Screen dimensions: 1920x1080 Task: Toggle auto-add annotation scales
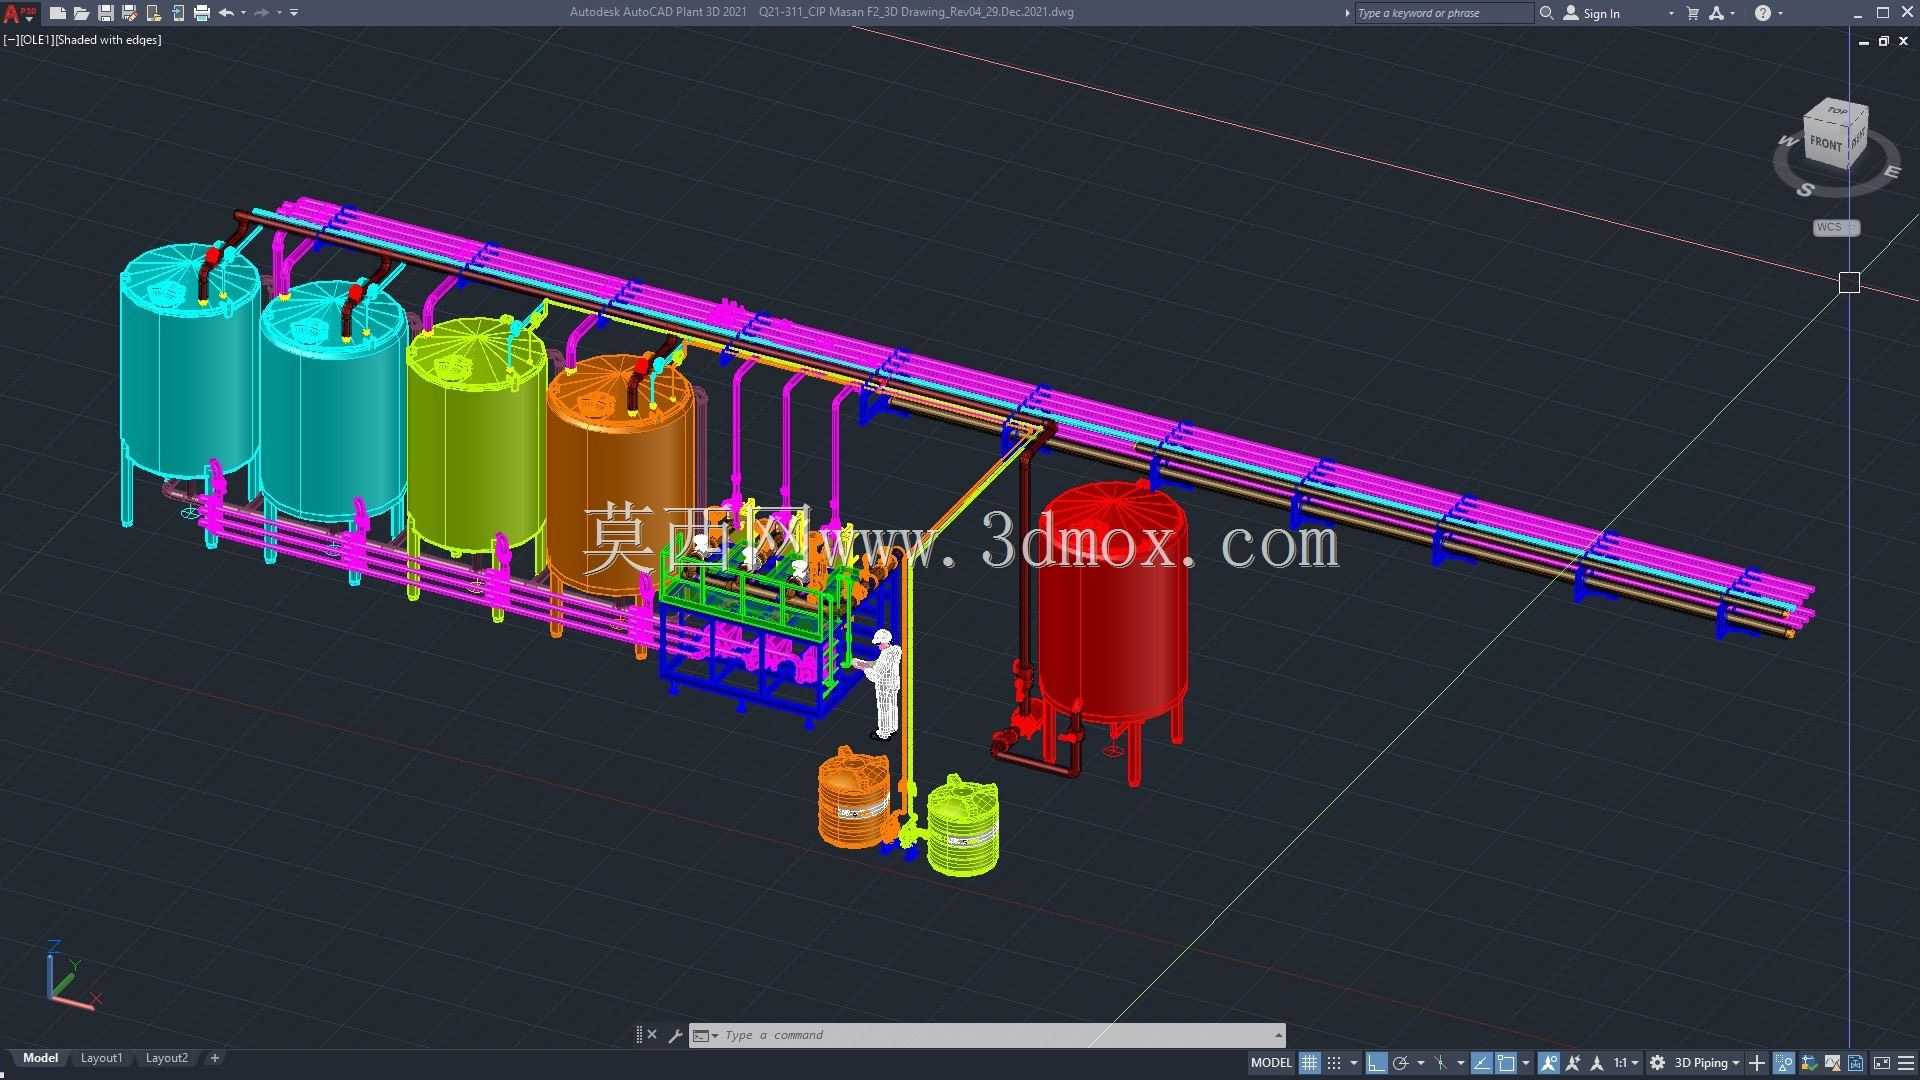click(x=1573, y=1063)
